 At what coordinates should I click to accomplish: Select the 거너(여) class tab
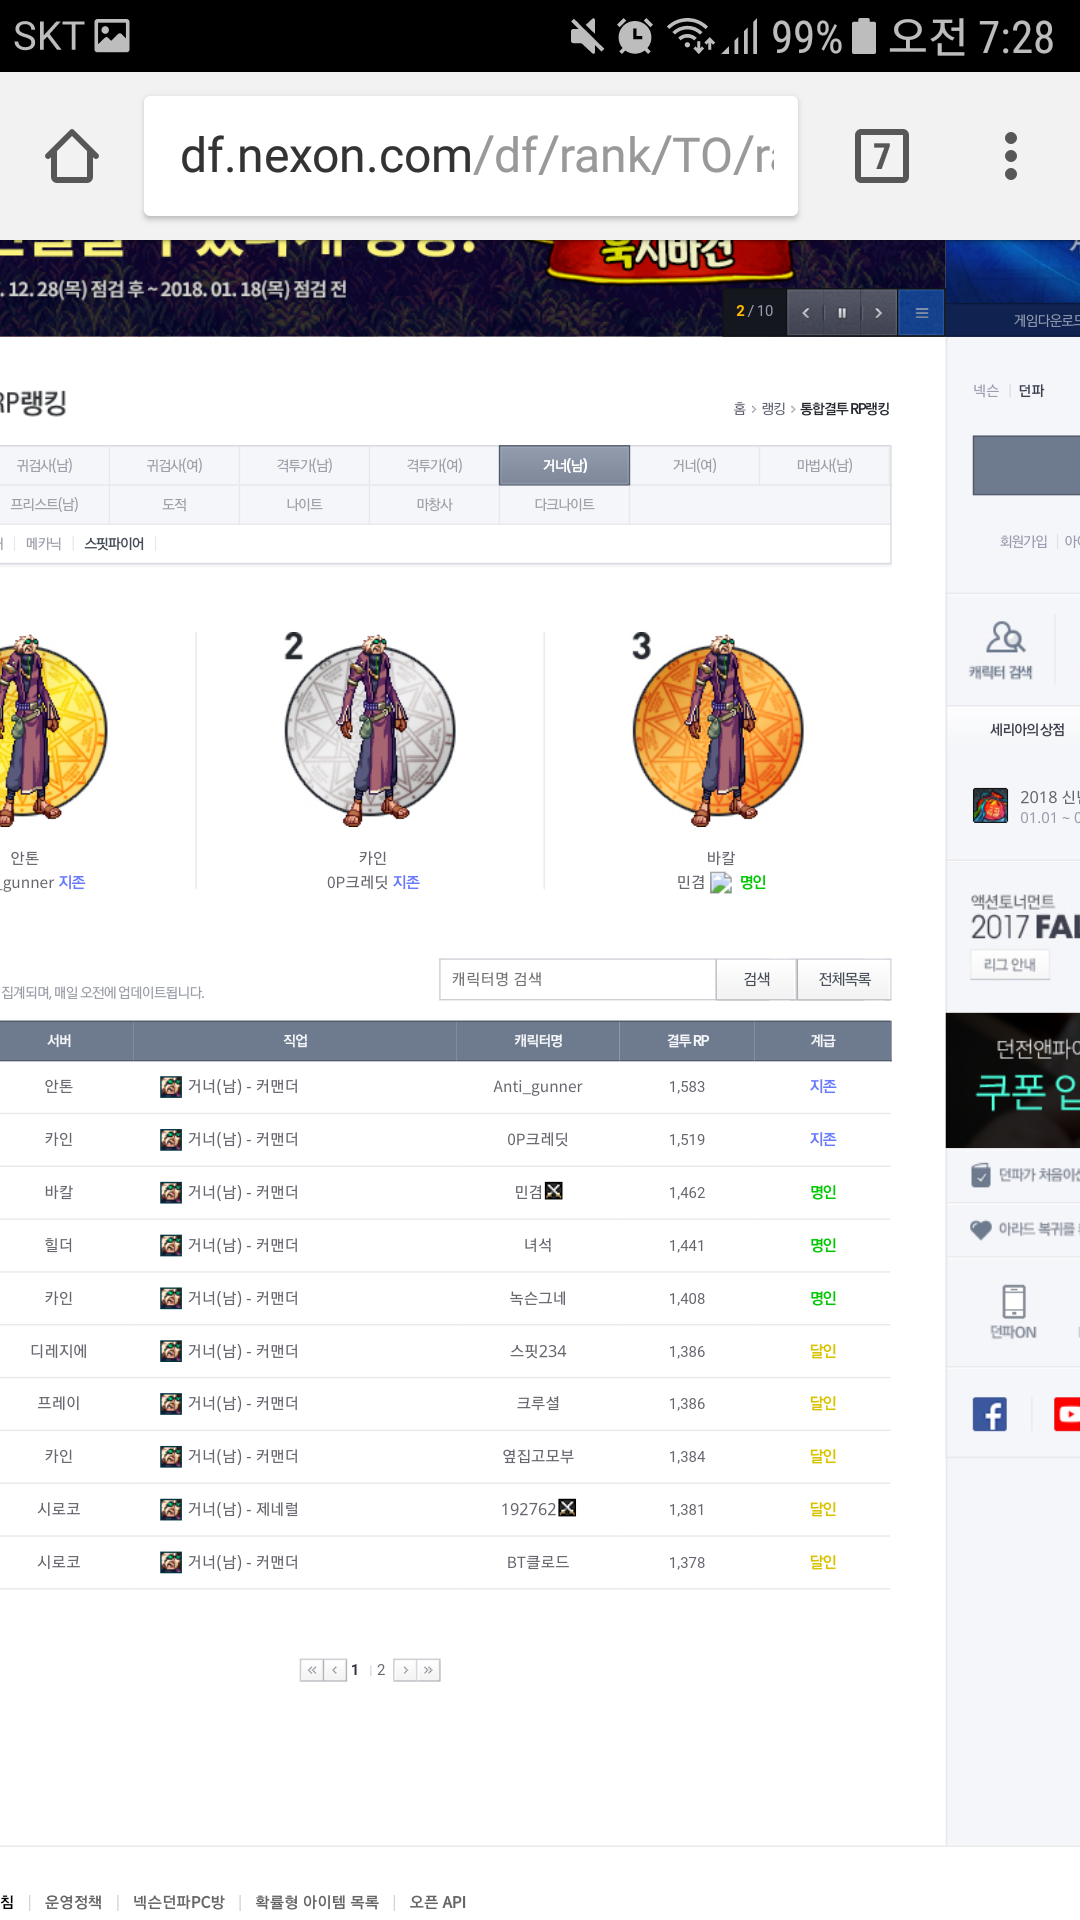[x=694, y=466]
